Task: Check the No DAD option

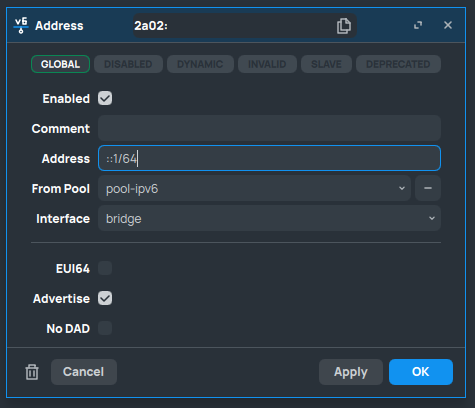Action: [x=105, y=328]
